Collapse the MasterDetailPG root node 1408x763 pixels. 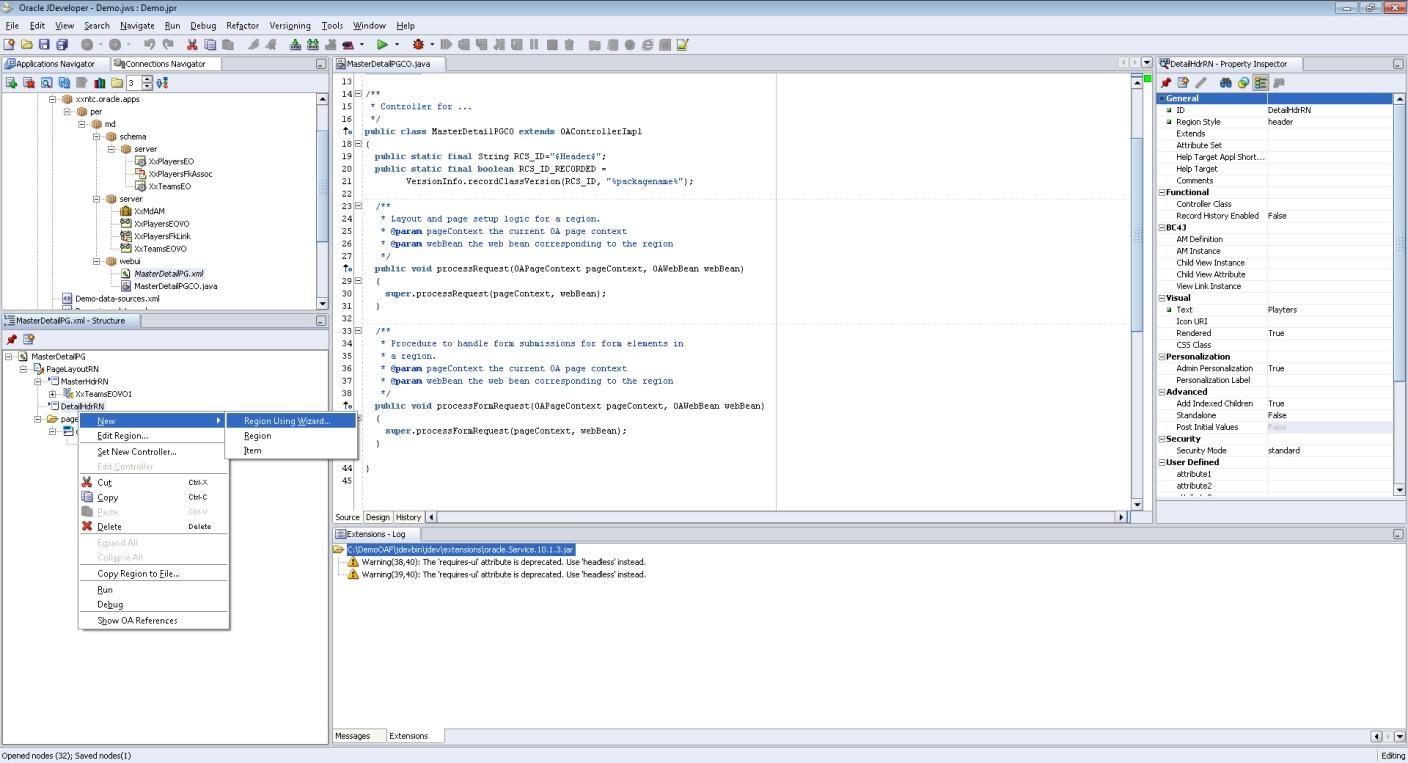click(9, 356)
